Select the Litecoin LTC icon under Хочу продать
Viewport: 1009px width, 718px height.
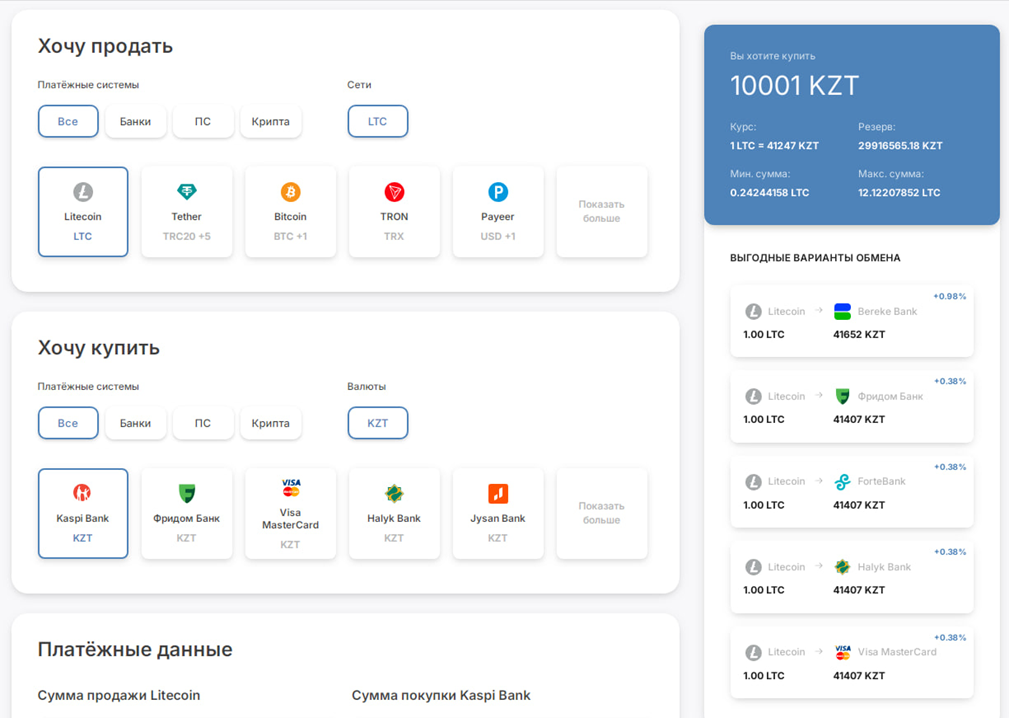pos(83,211)
